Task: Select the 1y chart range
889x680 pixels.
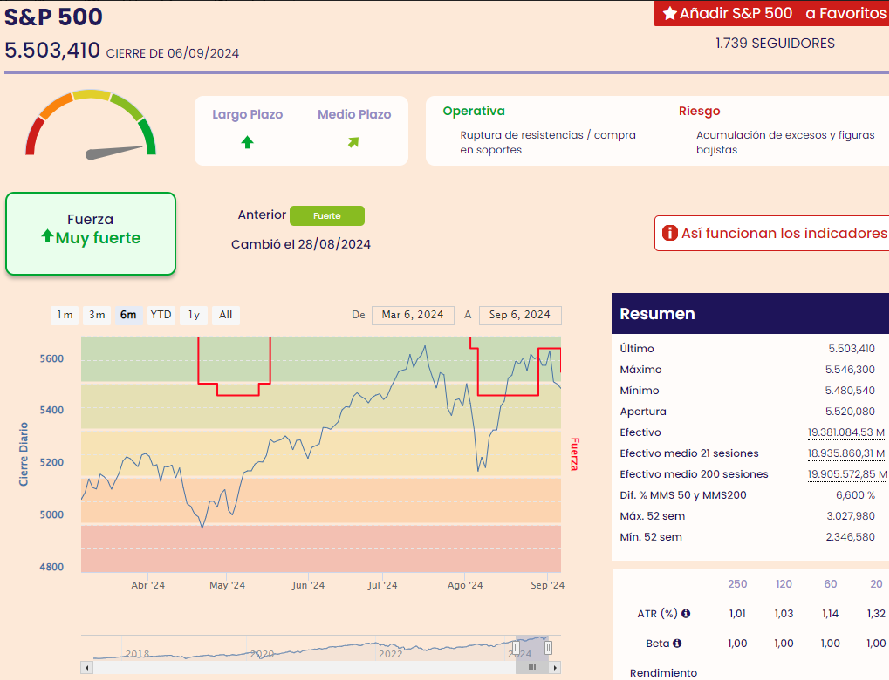Action: coord(194,315)
